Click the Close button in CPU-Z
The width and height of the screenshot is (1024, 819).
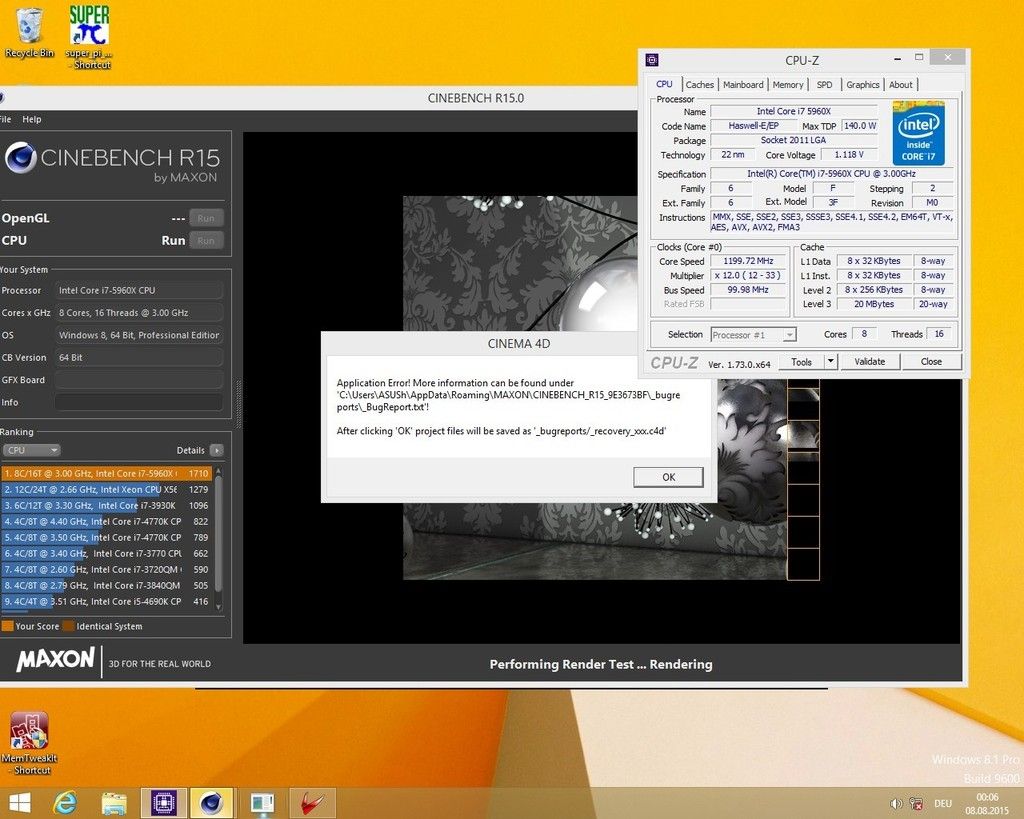(931, 361)
